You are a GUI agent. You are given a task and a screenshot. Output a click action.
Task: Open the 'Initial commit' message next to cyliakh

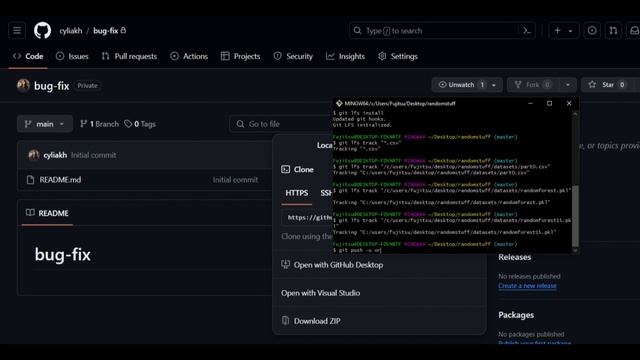pyautogui.click(x=93, y=155)
